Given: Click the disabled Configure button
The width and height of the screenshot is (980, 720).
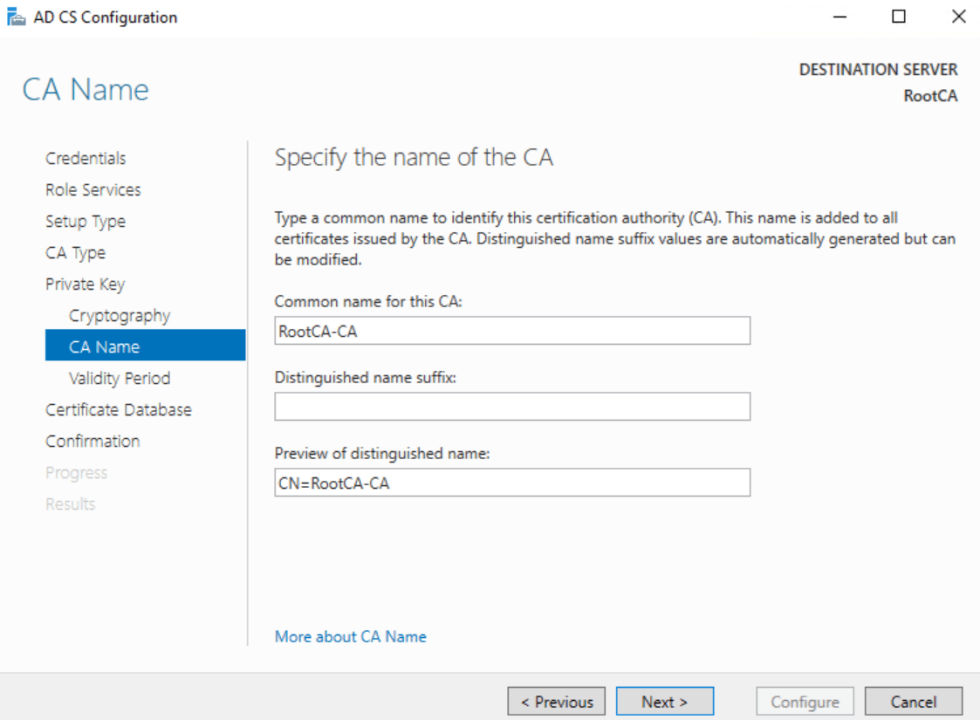Looking at the screenshot, I should coord(804,700).
